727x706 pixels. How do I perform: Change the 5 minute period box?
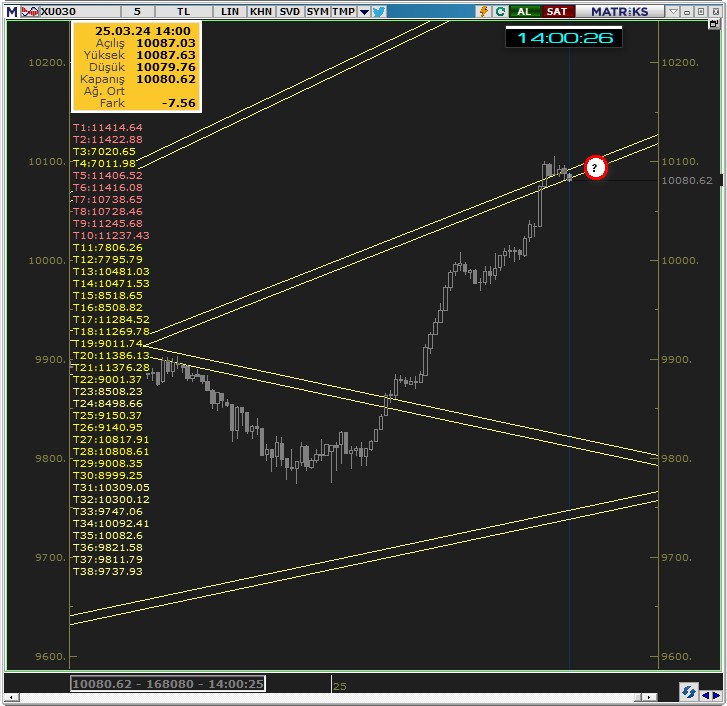point(138,11)
